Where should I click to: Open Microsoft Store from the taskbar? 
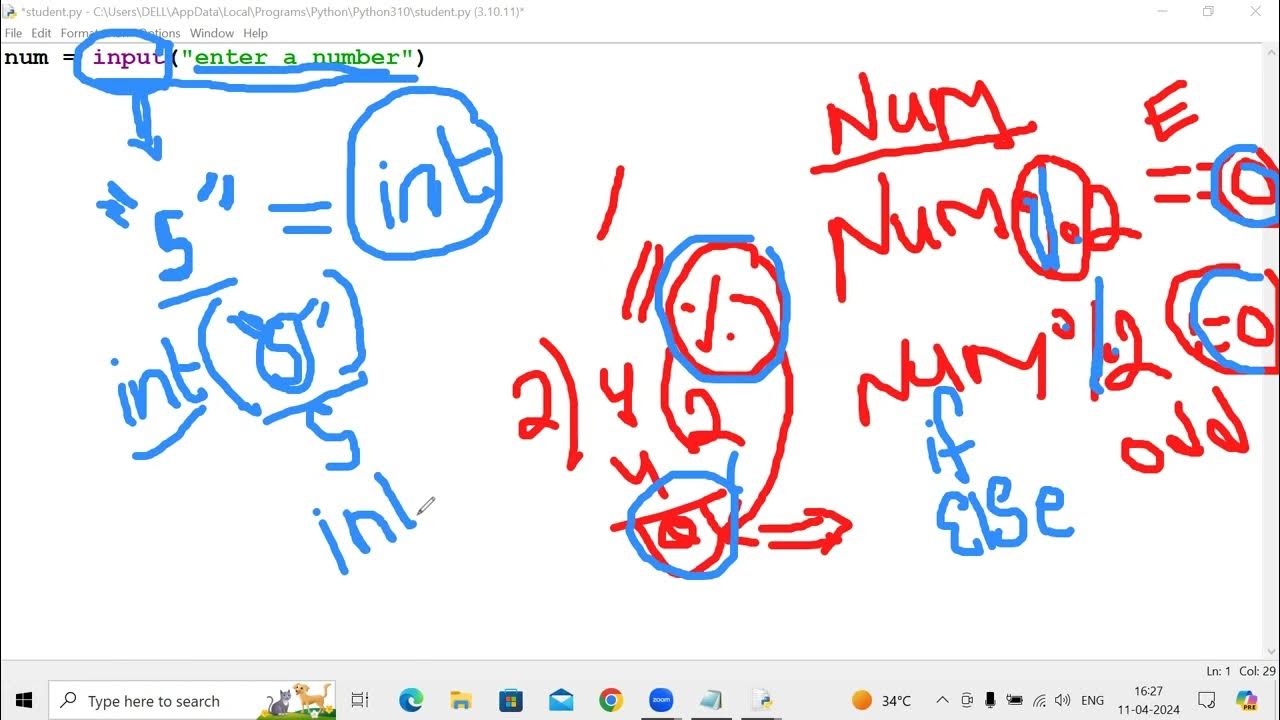click(511, 700)
